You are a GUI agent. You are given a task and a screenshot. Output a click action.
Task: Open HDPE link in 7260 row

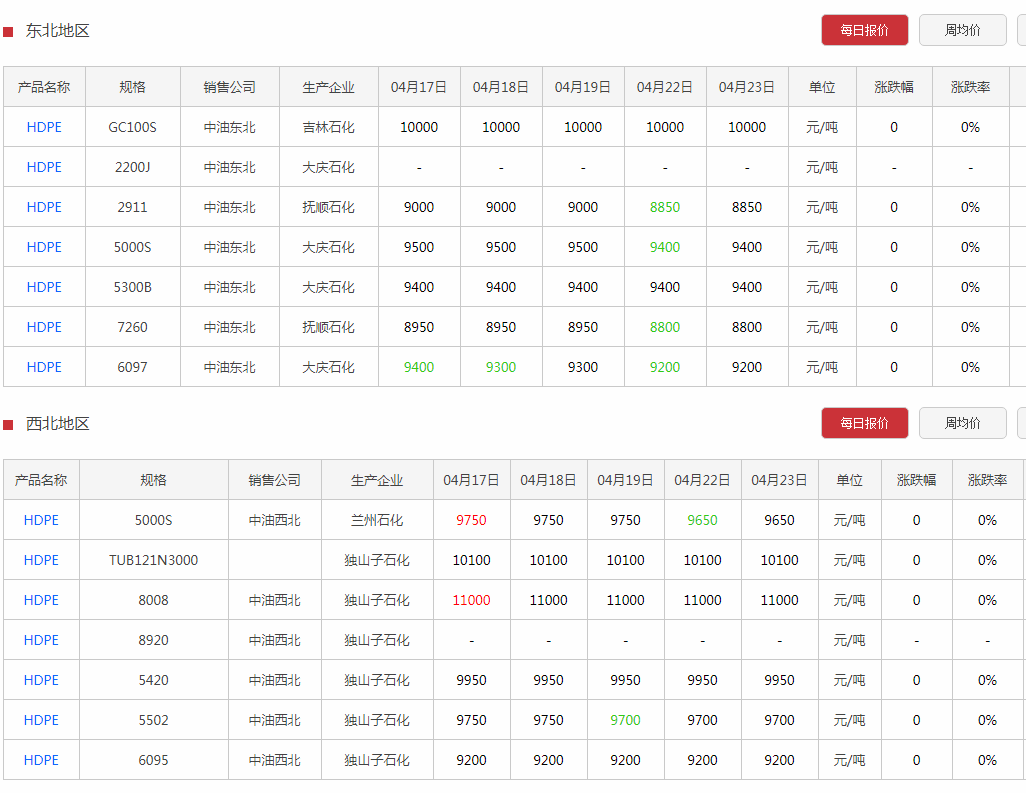pos(44,326)
